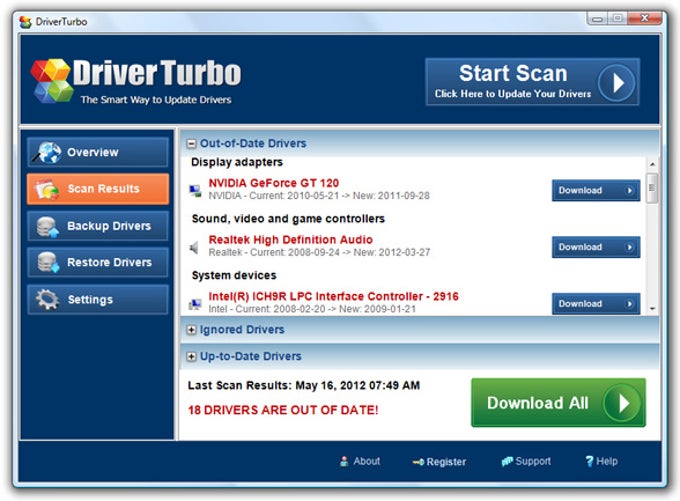Click the Download All play arrow icon

click(622, 403)
